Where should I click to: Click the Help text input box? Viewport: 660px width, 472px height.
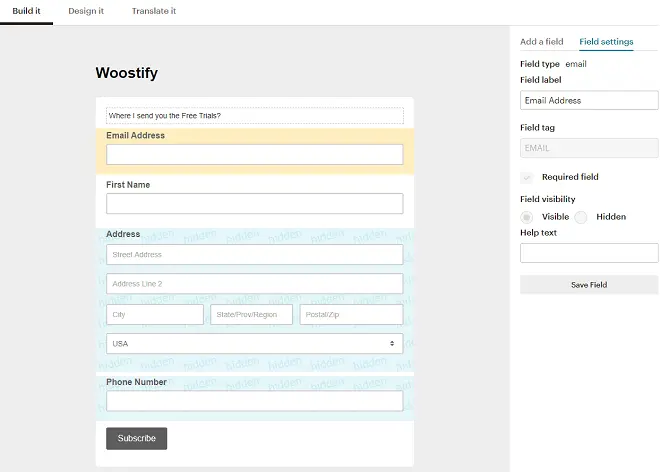(589, 253)
